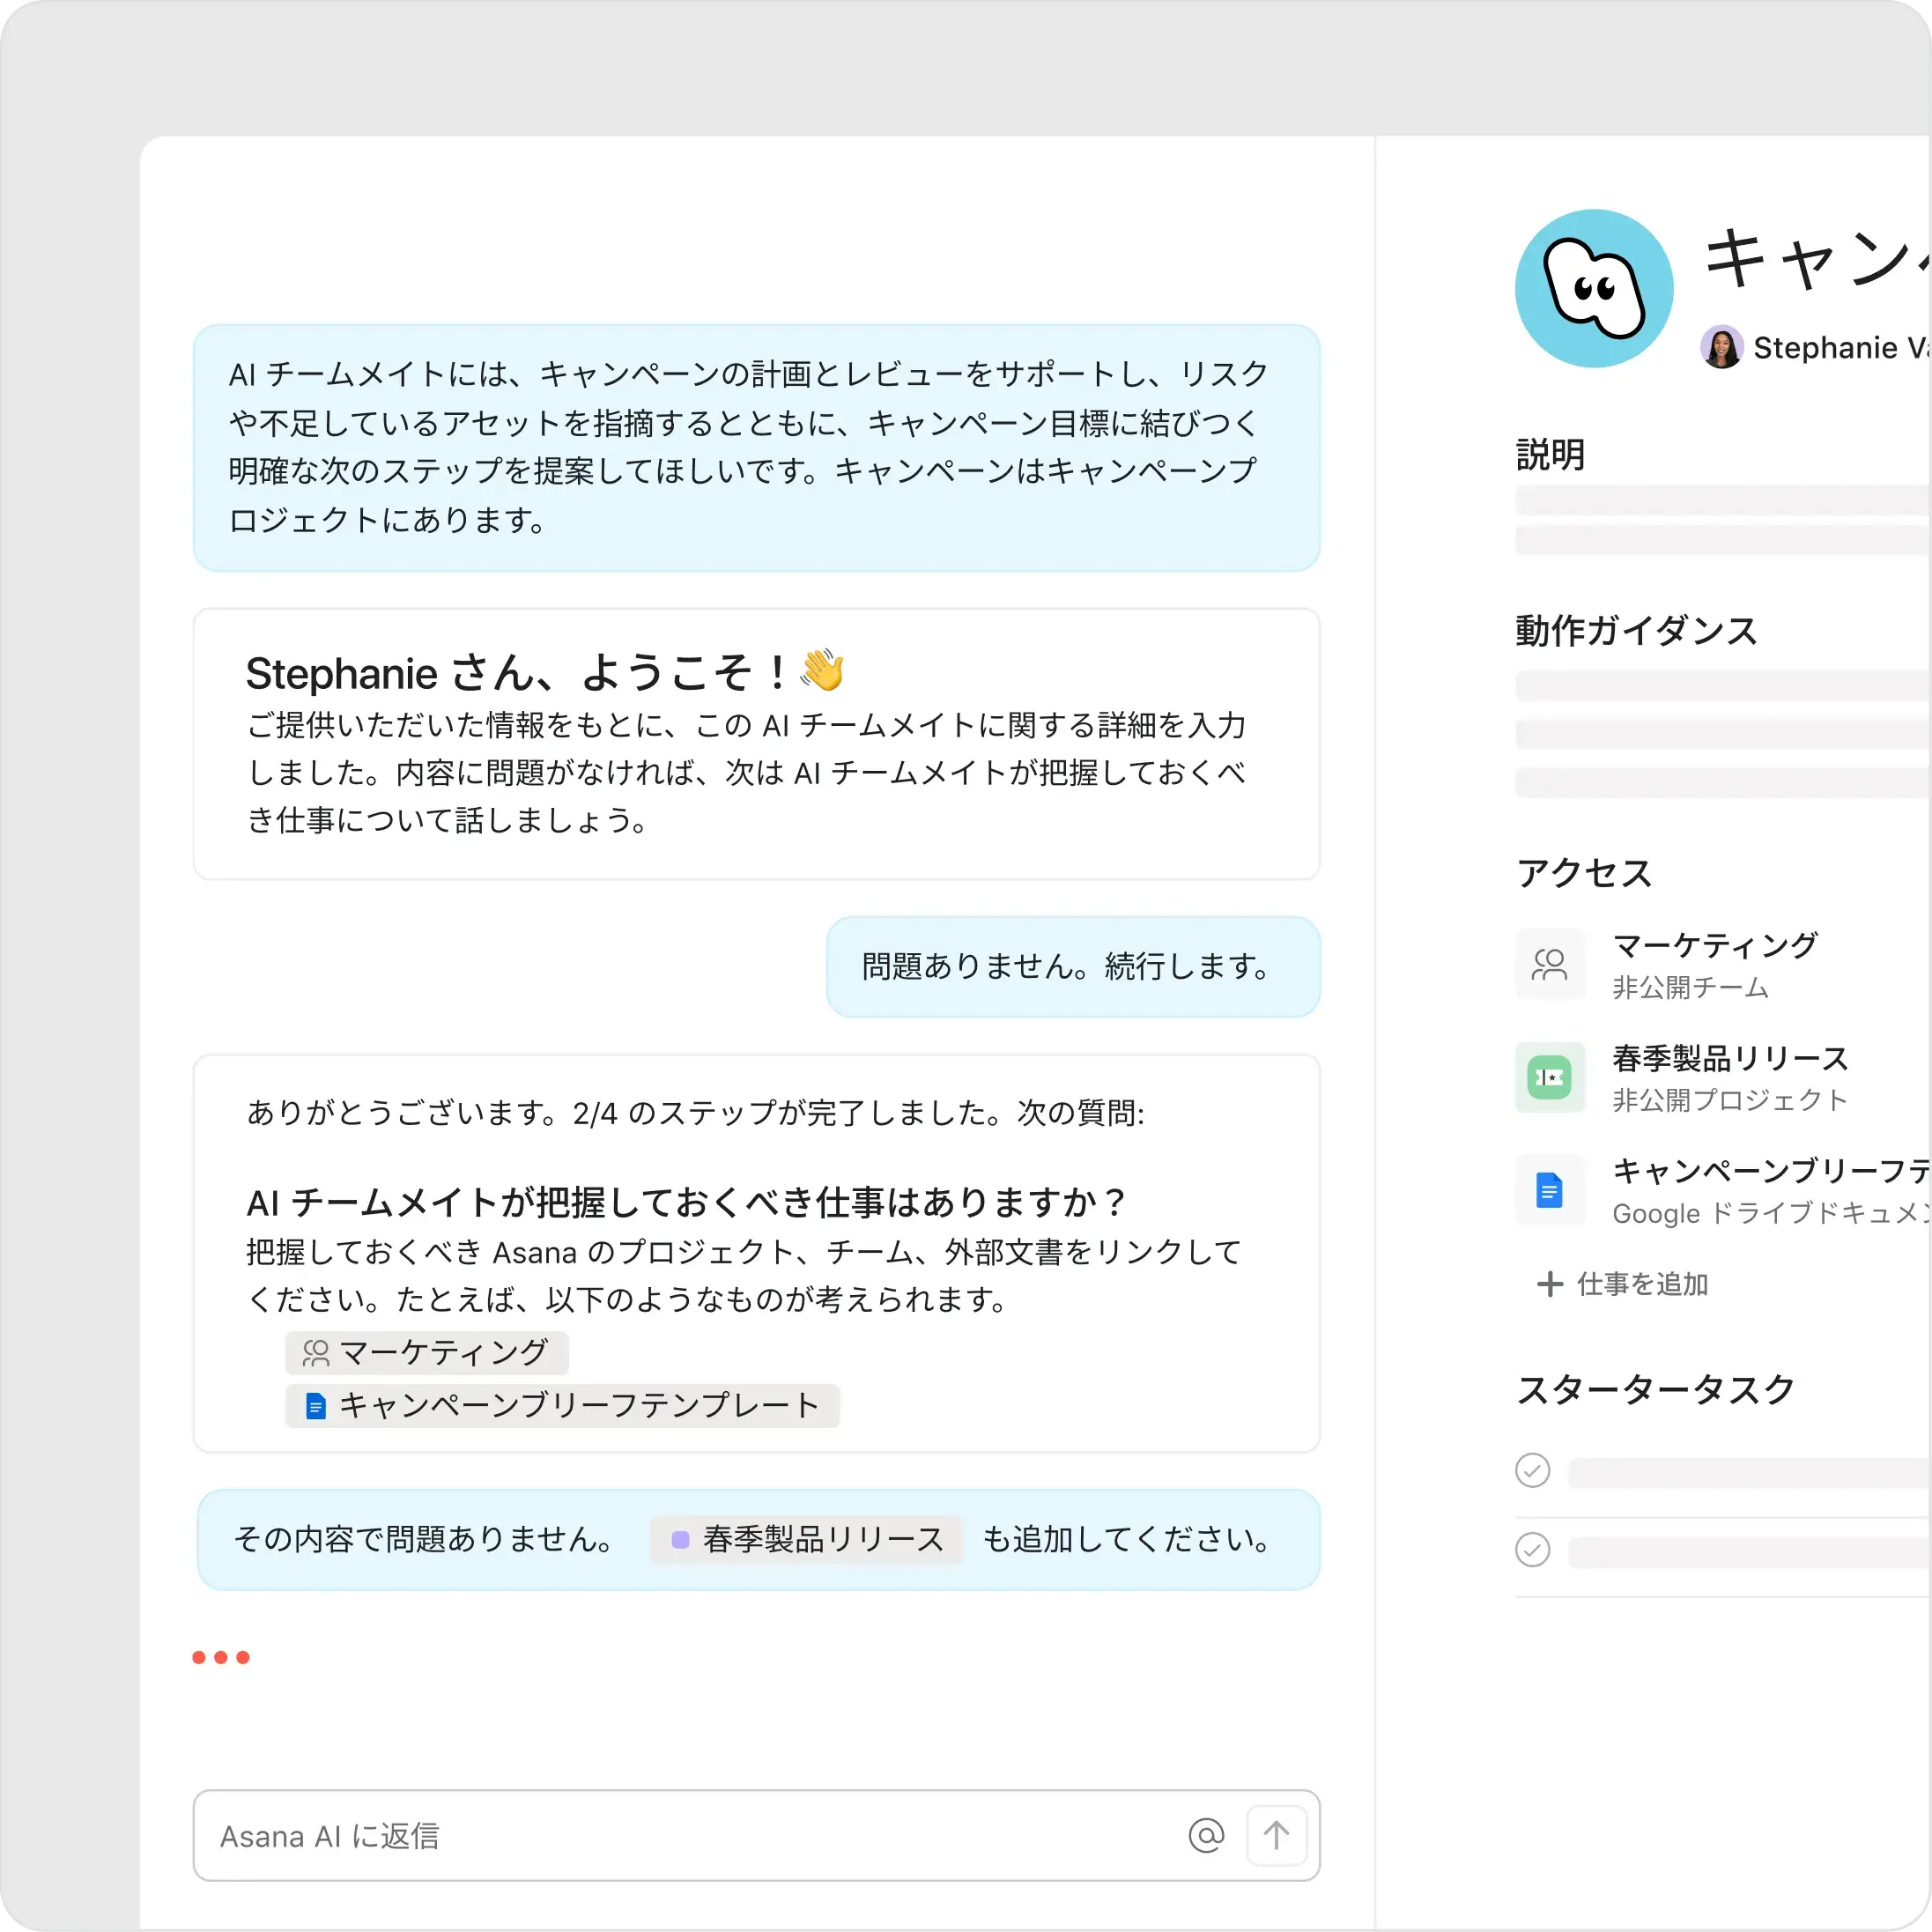Image resolution: width=1932 pixels, height=1932 pixels.
Task: Click the document icon on キャンペーンブリーフテンプレート chip
Action: (x=315, y=1405)
